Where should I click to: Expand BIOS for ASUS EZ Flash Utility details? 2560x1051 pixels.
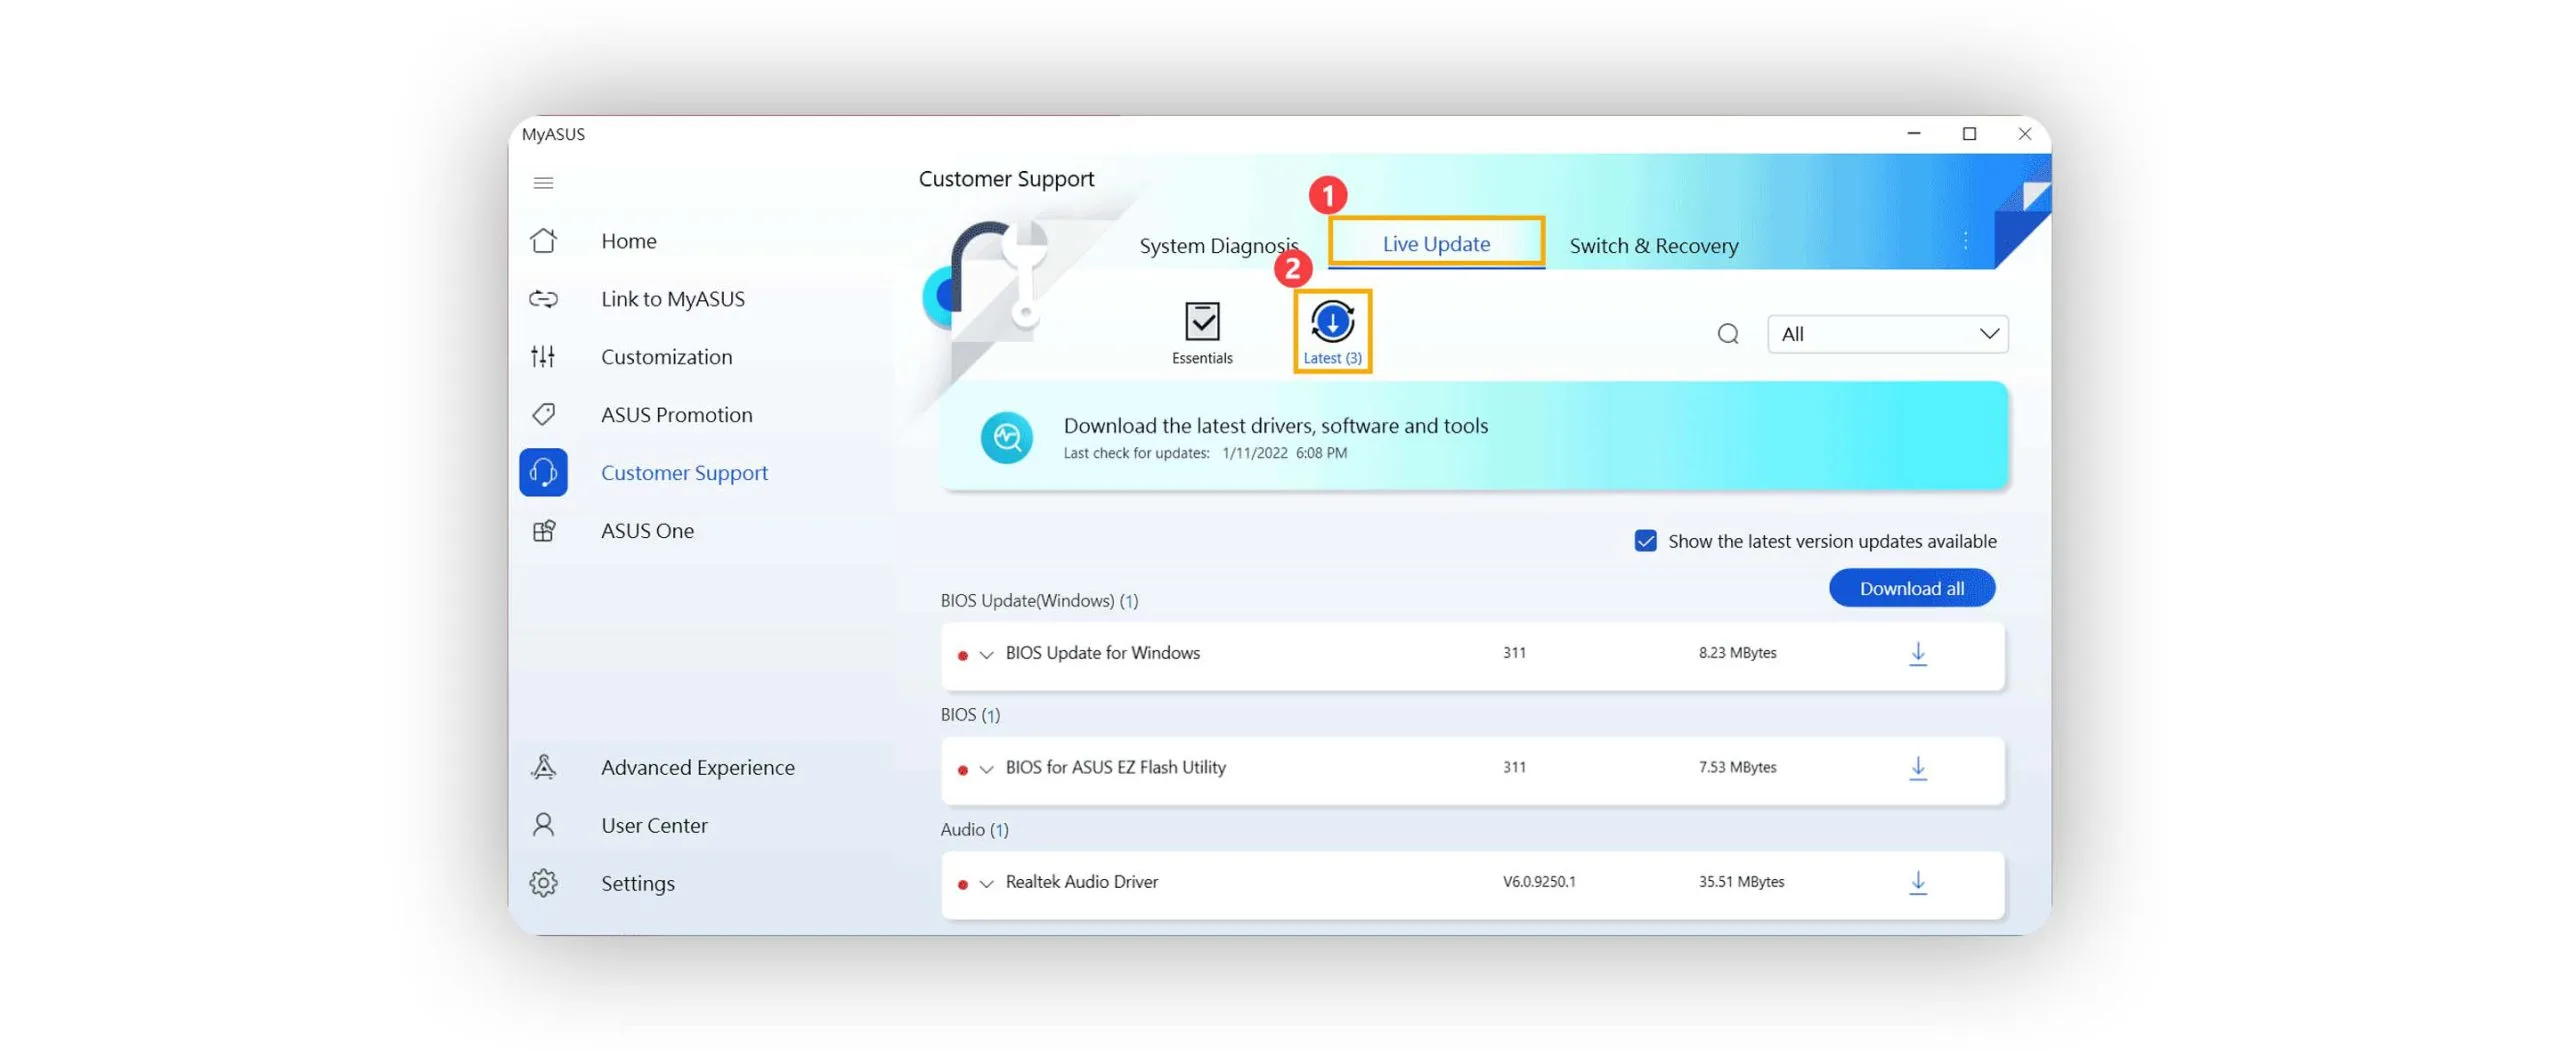tap(986, 769)
